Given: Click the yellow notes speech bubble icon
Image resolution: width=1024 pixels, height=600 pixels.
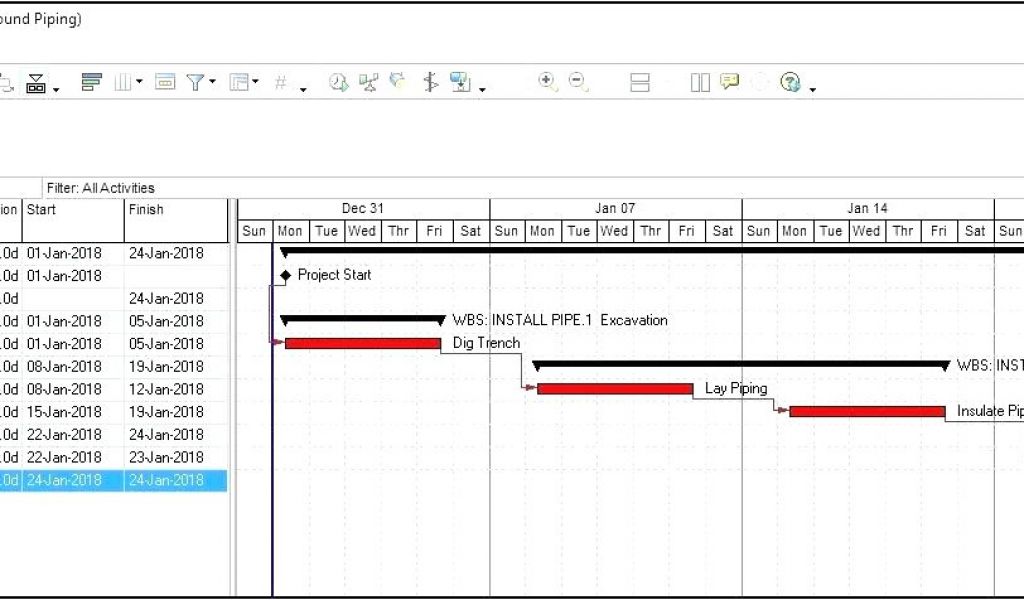Looking at the screenshot, I should click(x=729, y=82).
